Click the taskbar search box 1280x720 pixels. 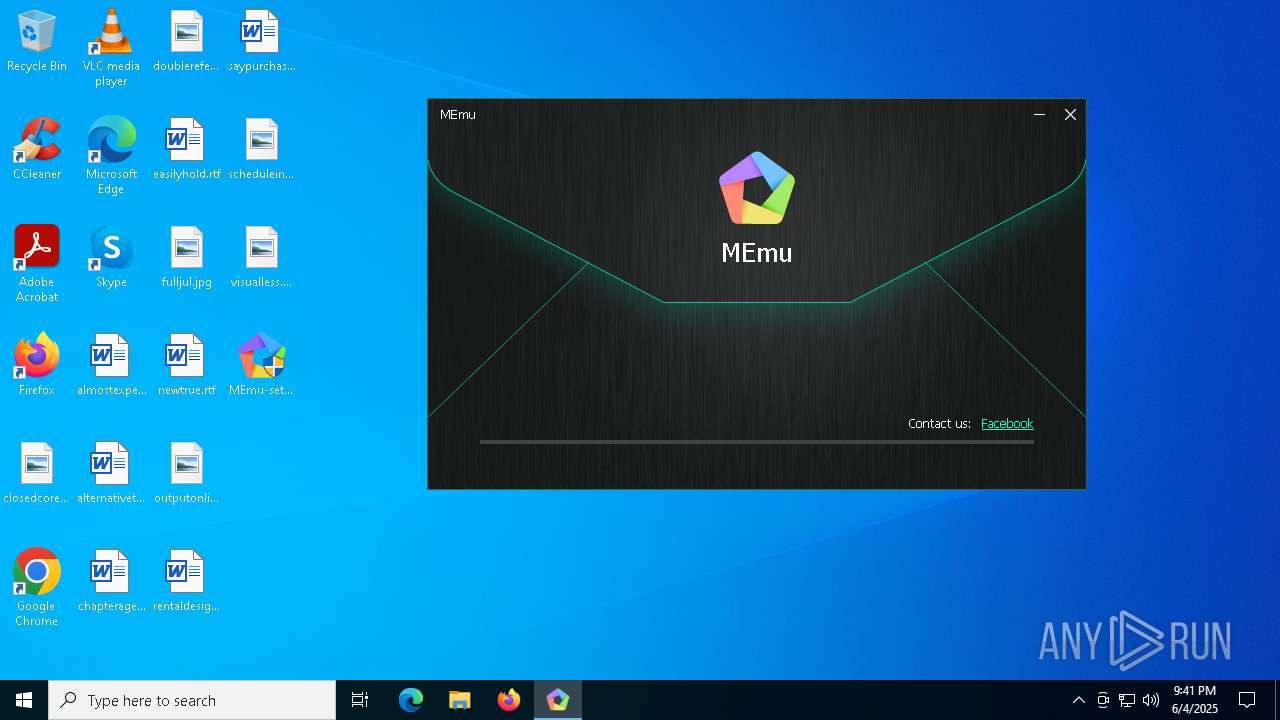192,700
